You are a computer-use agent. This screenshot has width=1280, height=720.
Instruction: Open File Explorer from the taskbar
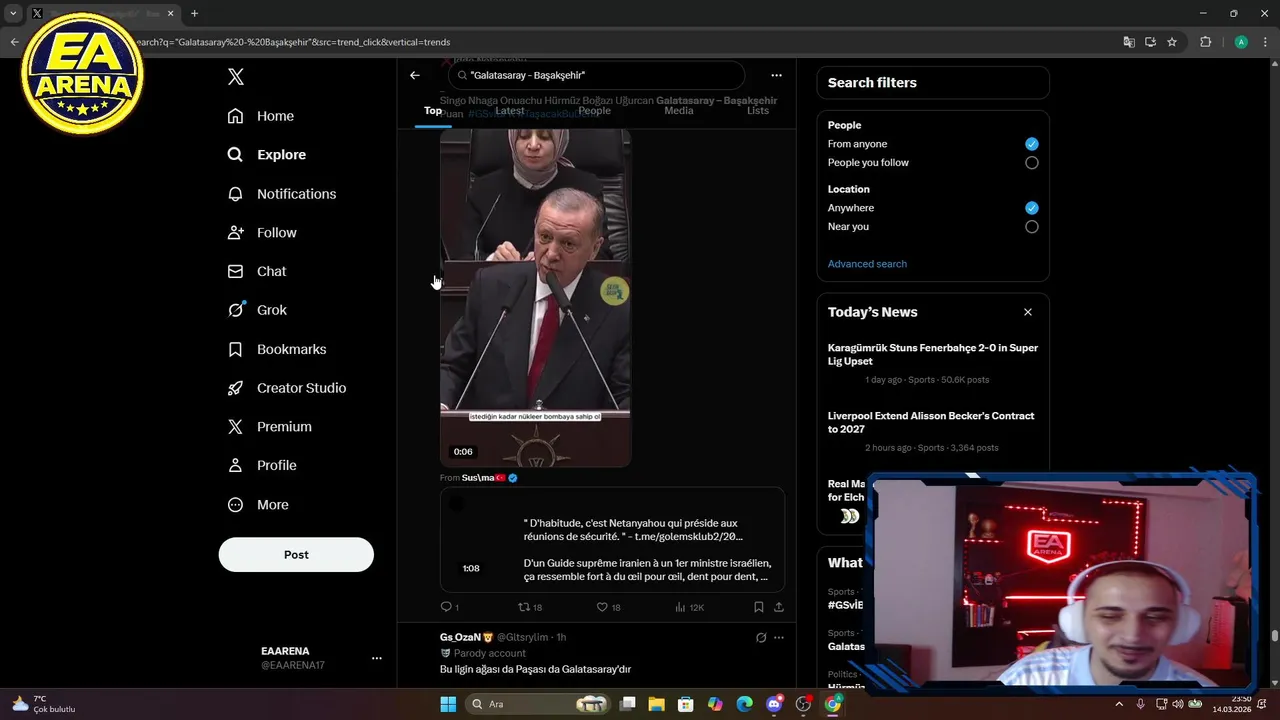657,704
